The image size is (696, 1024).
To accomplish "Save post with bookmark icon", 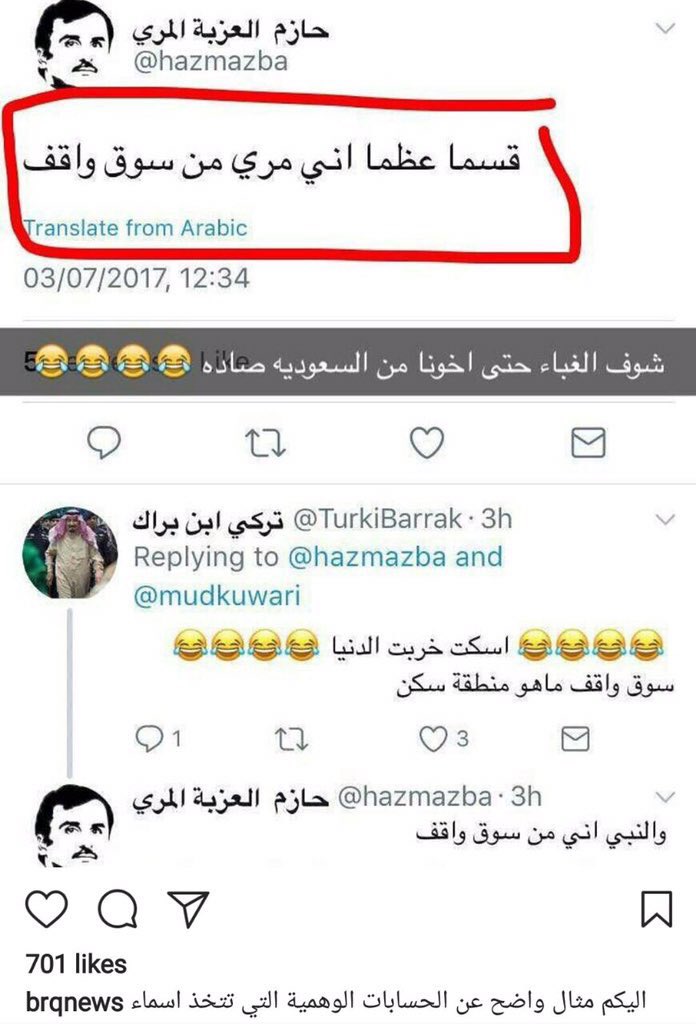I will [x=656, y=909].
